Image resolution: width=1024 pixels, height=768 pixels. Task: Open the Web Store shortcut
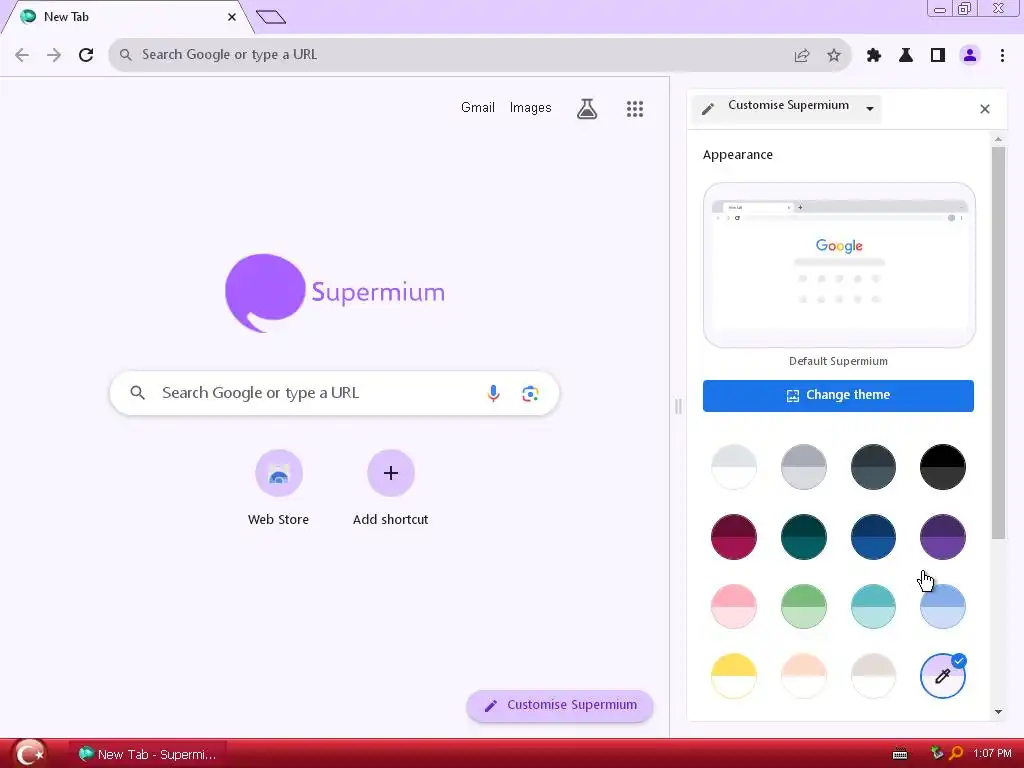click(279, 473)
